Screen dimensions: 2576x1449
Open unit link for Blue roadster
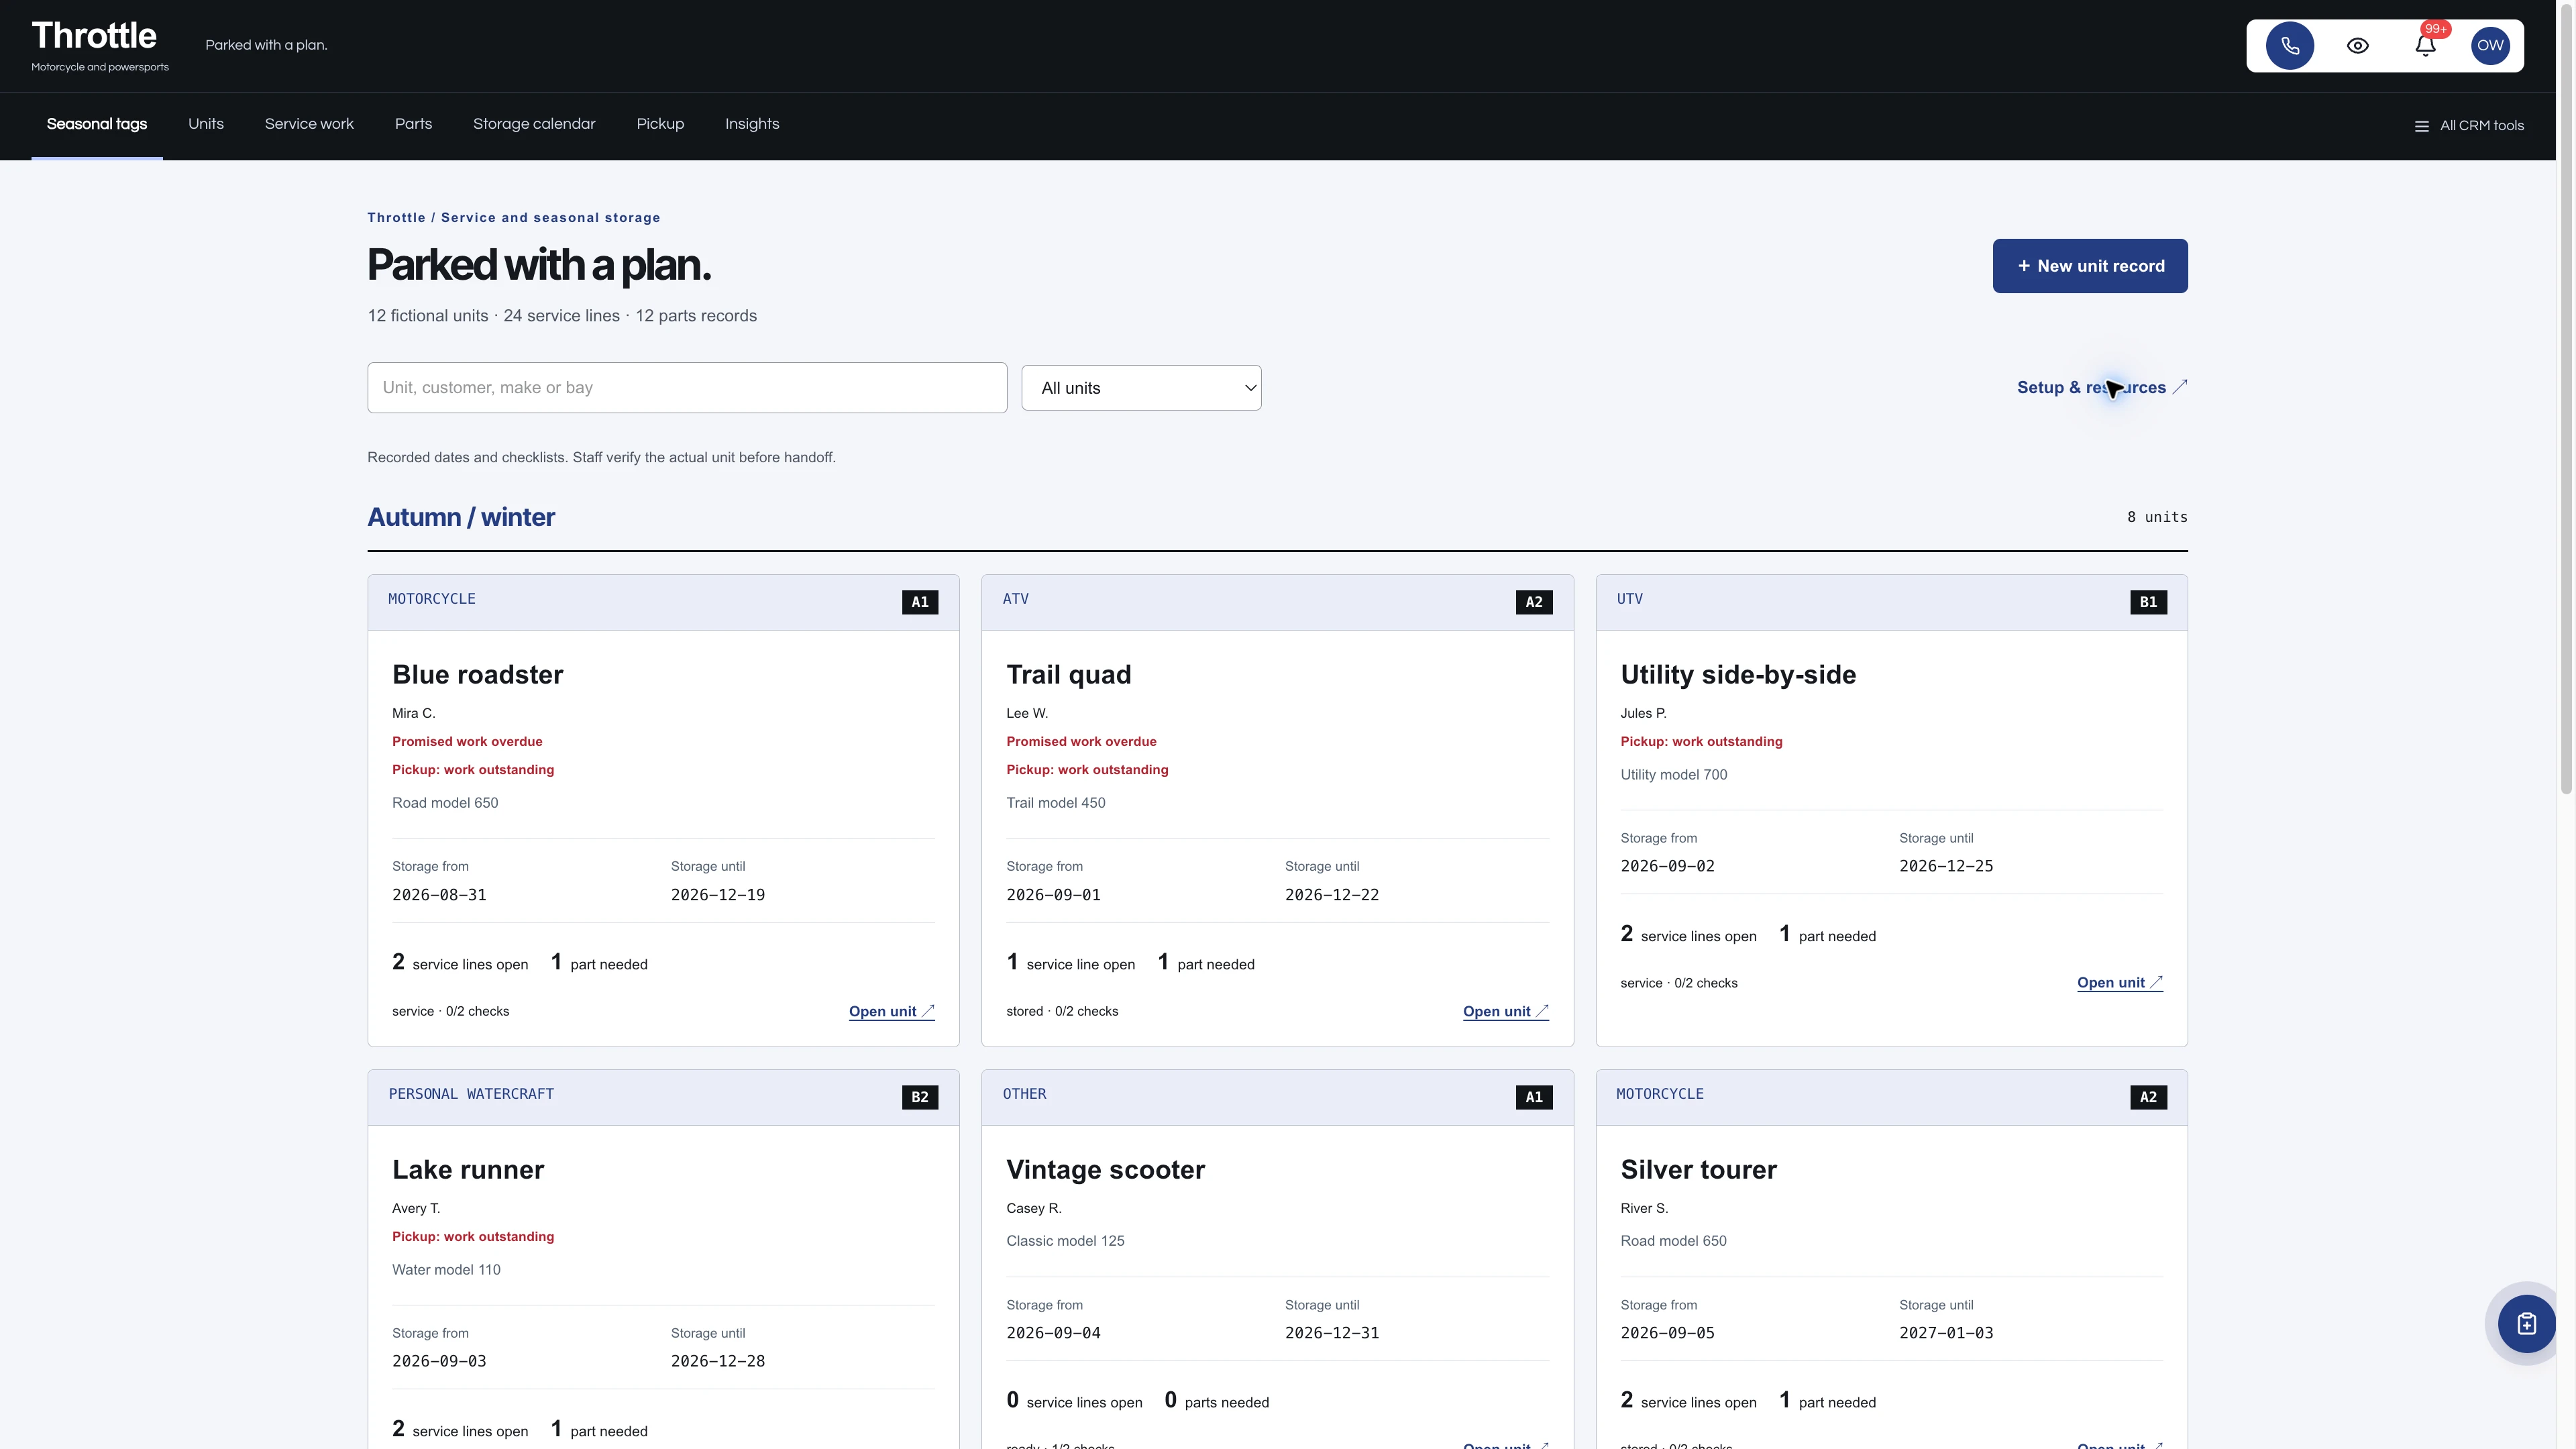tap(891, 1011)
